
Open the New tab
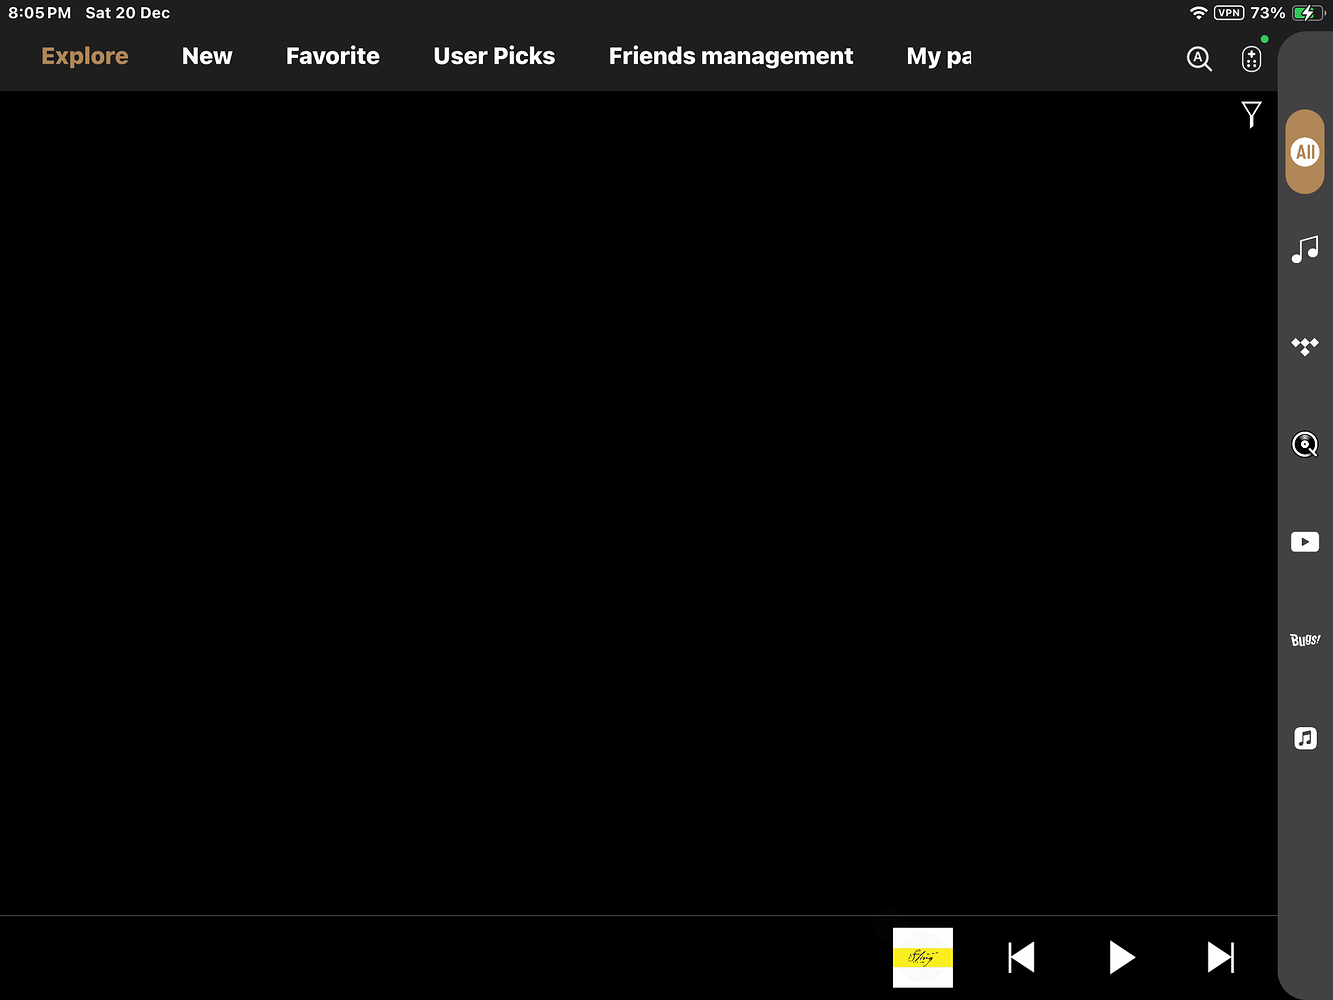pyautogui.click(x=207, y=56)
